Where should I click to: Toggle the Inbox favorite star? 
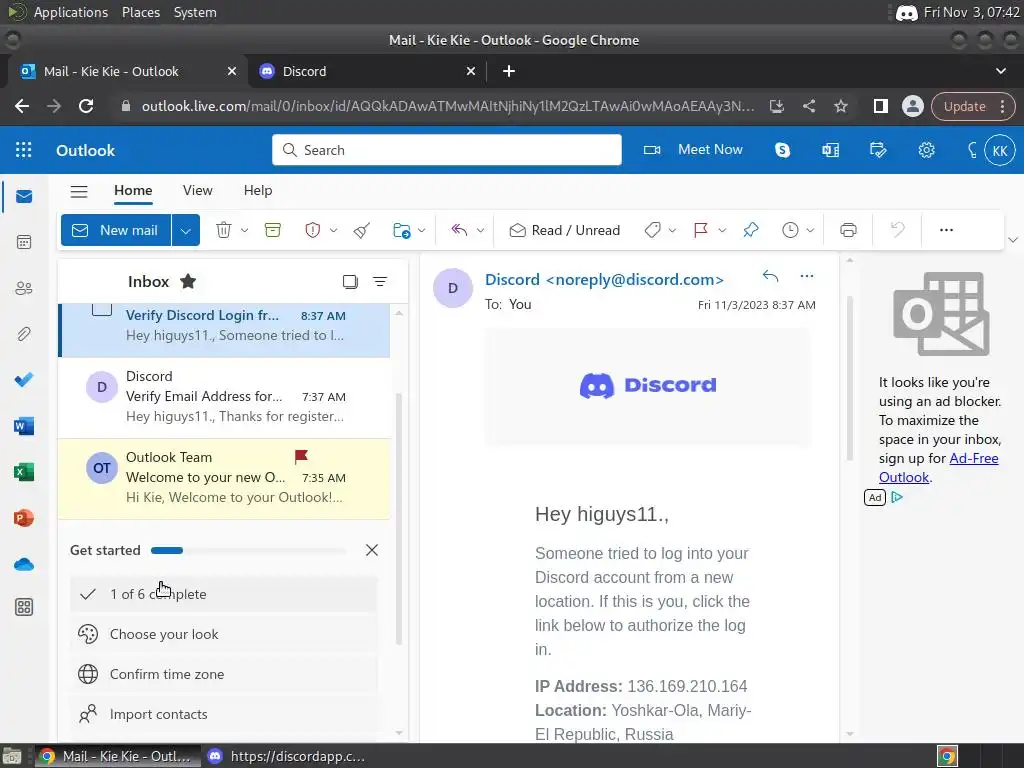[x=188, y=281]
